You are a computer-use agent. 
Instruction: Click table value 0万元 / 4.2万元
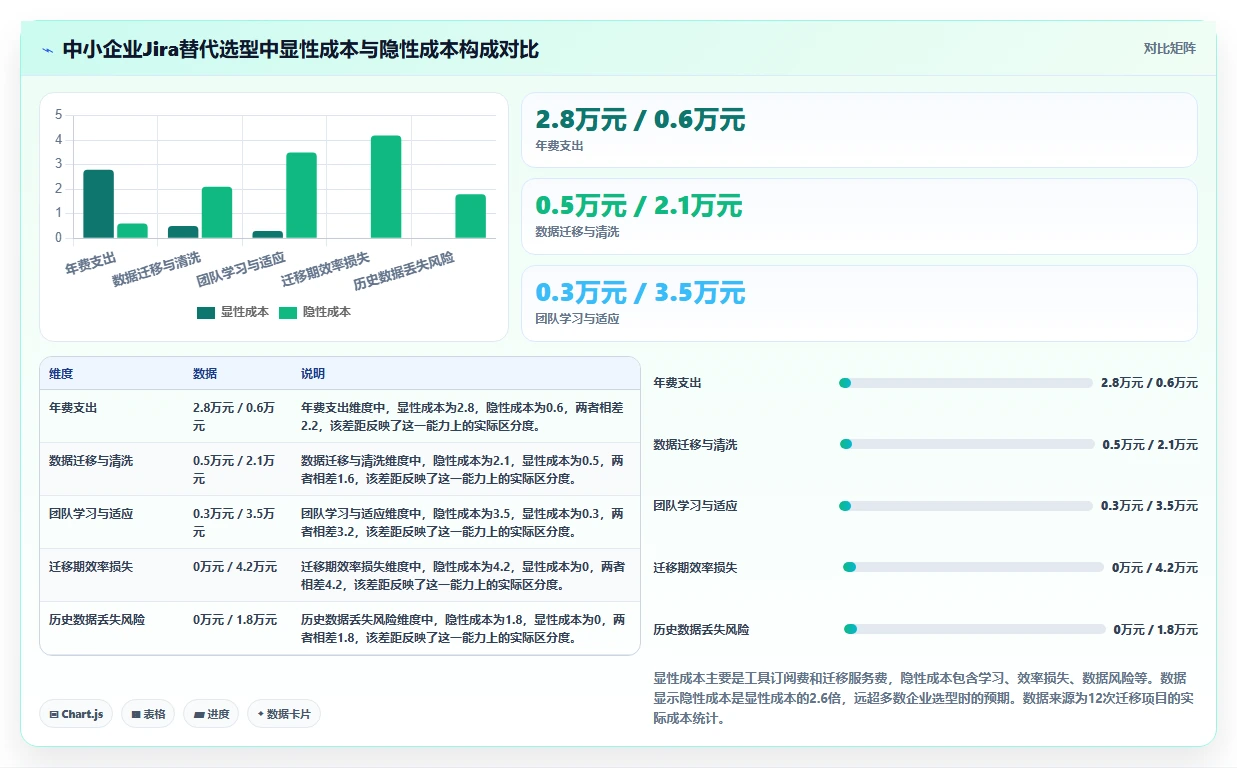tap(235, 567)
